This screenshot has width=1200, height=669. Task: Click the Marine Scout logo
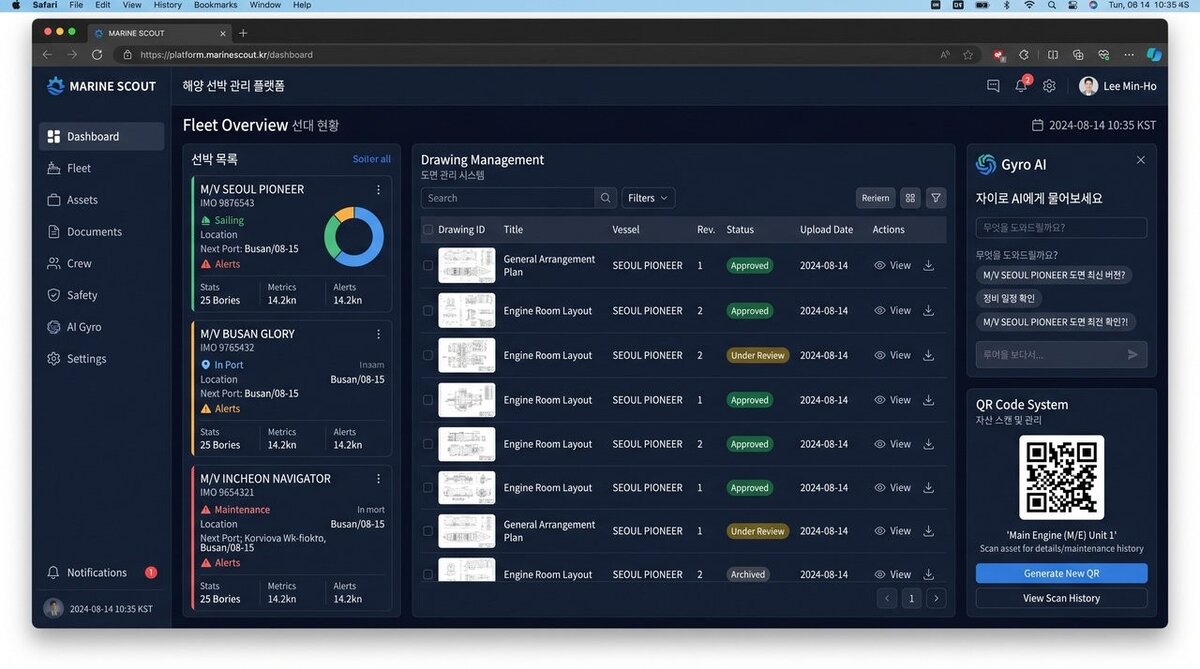(x=101, y=86)
